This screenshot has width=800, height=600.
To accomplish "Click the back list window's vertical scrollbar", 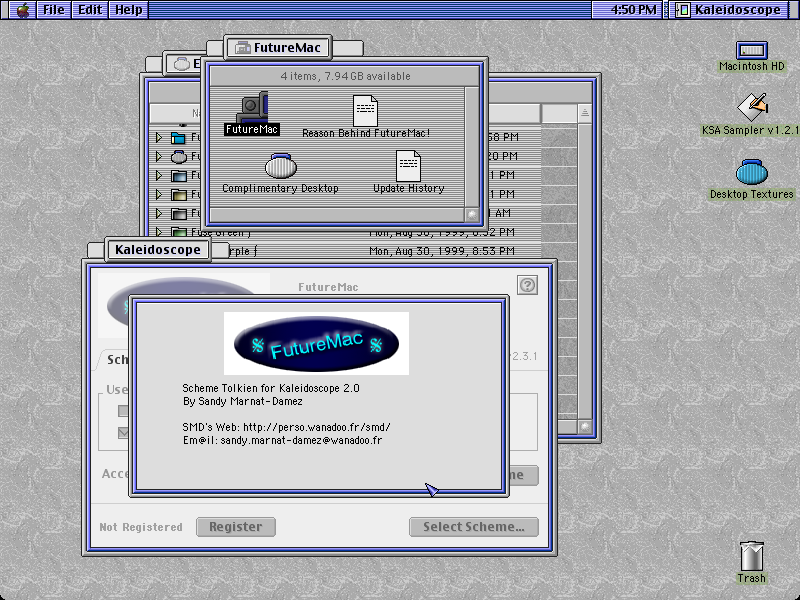I will (x=585, y=269).
